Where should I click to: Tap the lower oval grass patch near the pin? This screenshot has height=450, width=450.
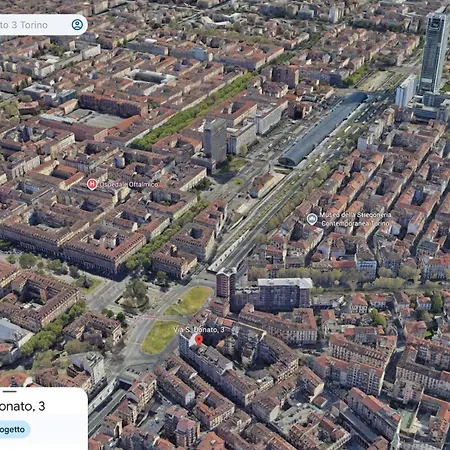pyautogui.click(x=159, y=337)
